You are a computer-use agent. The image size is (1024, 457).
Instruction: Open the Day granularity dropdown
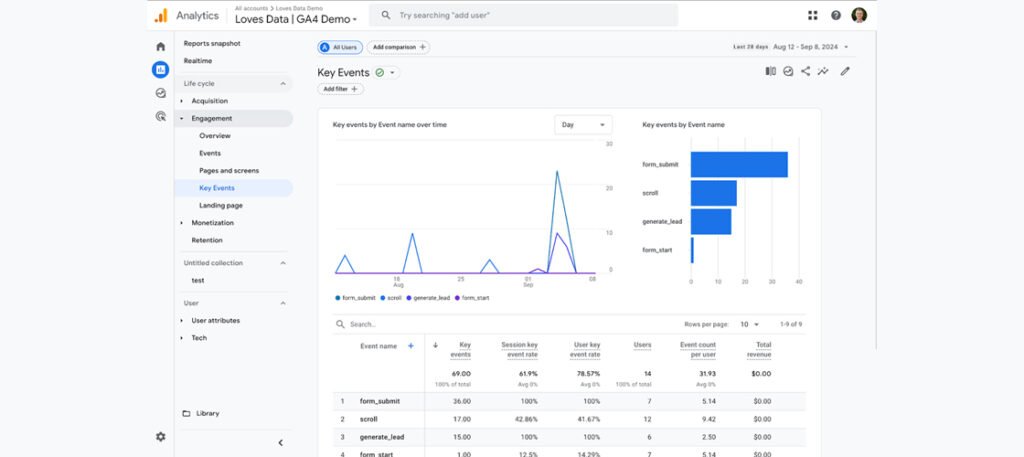coord(583,125)
